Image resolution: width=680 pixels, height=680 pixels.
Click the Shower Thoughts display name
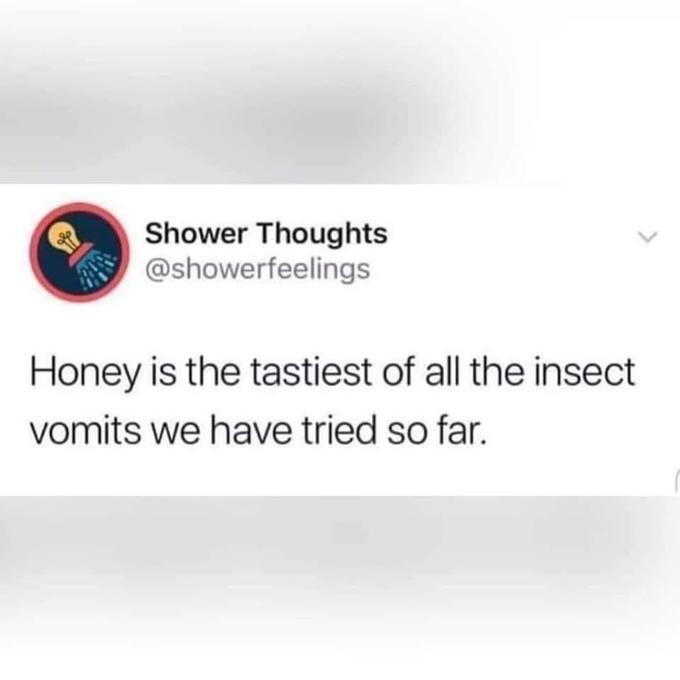(266, 233)
